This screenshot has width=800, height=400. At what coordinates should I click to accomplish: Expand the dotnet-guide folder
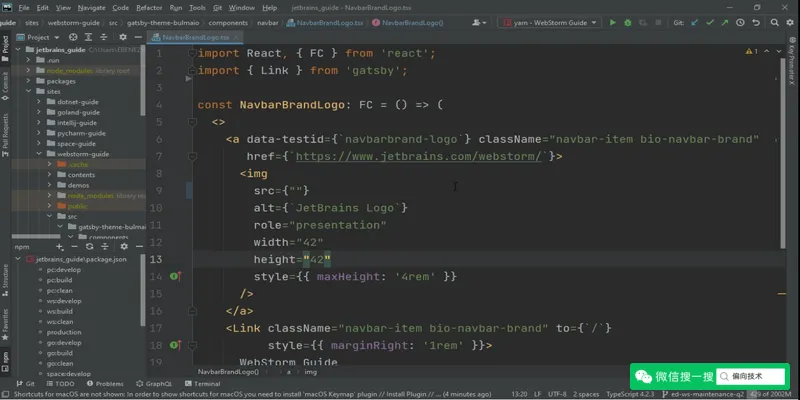click(39, 102)
